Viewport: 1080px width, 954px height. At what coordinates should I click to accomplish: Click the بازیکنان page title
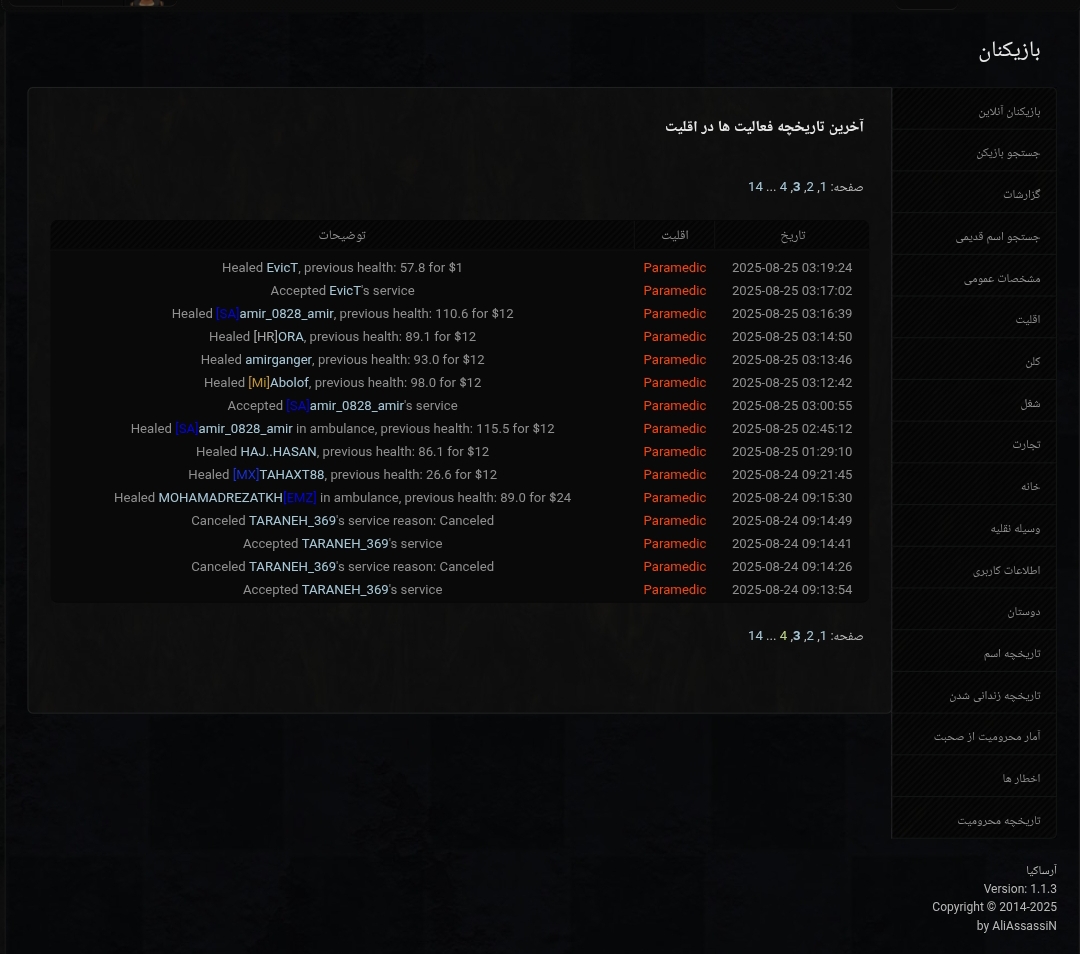tap(1009, 50)
